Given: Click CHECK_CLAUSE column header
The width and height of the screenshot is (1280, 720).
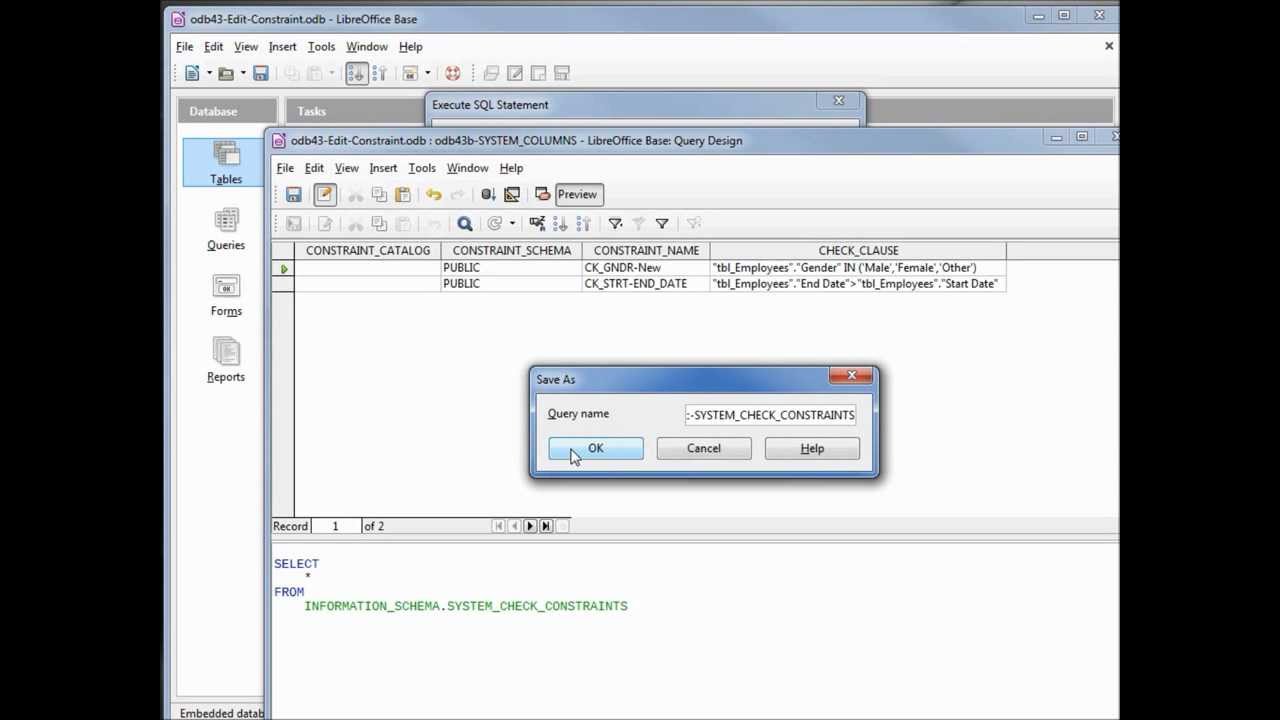Looking at the screenshot, I should [858, 250].
